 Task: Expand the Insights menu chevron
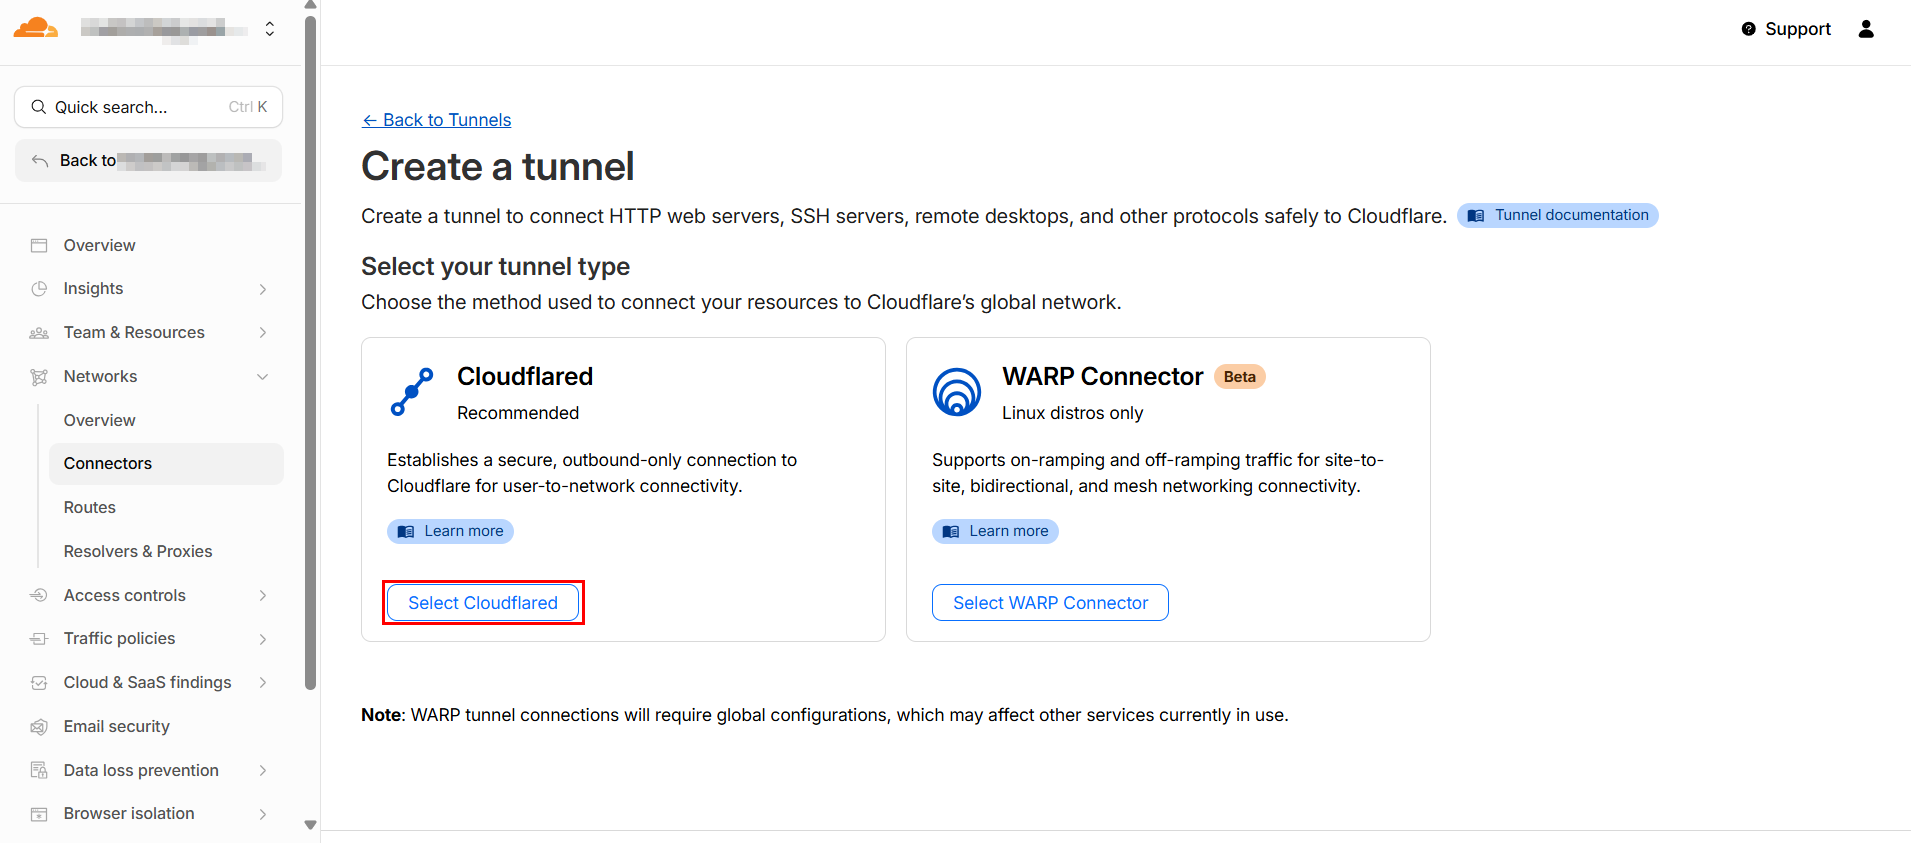point(263,289)
